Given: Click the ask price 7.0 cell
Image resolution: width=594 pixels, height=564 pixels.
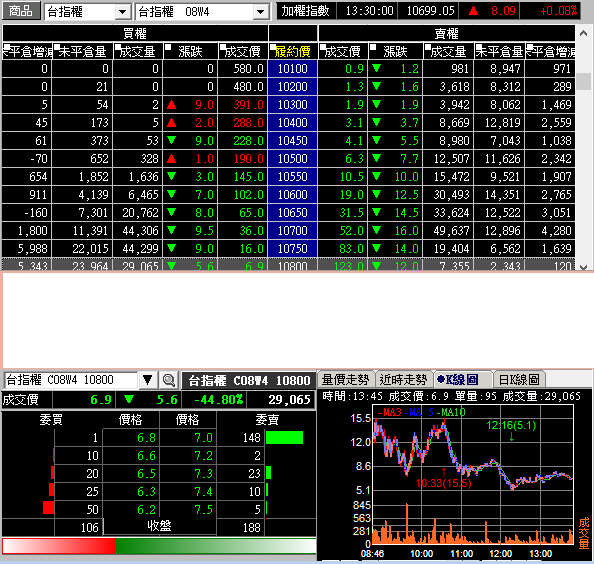Looking at the screenshot, I should coord(188,438).
